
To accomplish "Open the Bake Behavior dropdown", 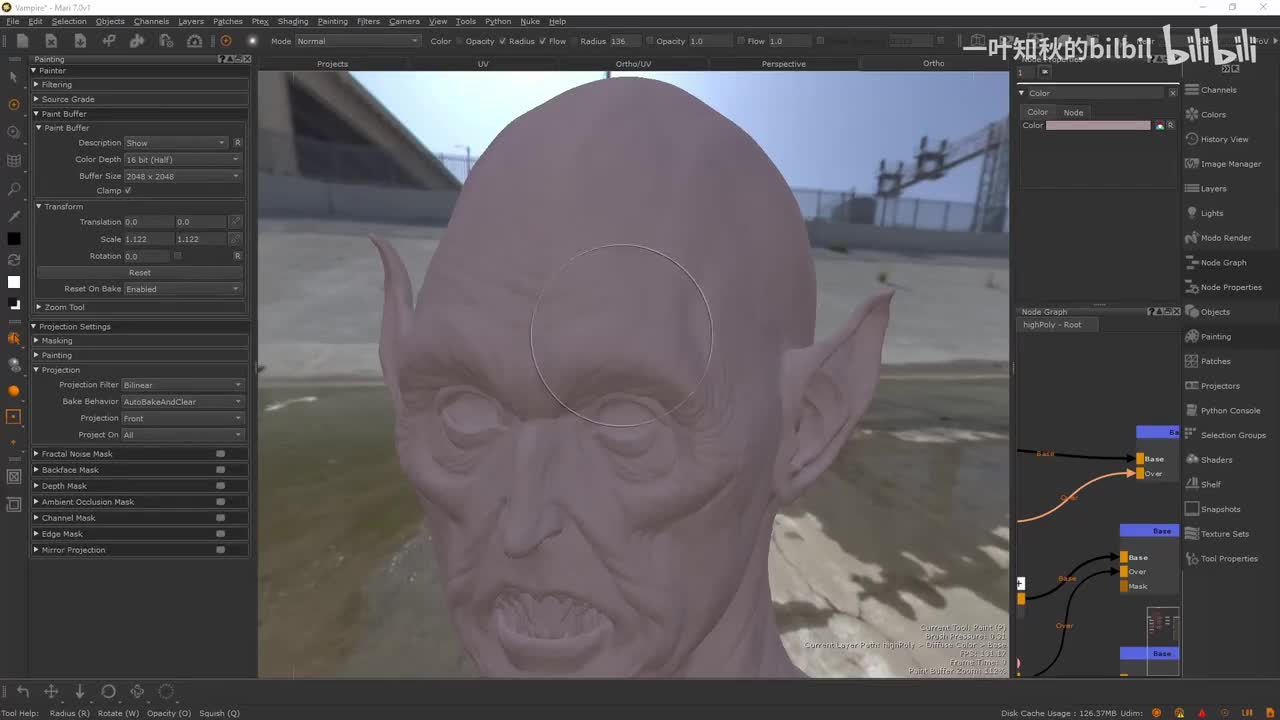I will coord(183,402).
